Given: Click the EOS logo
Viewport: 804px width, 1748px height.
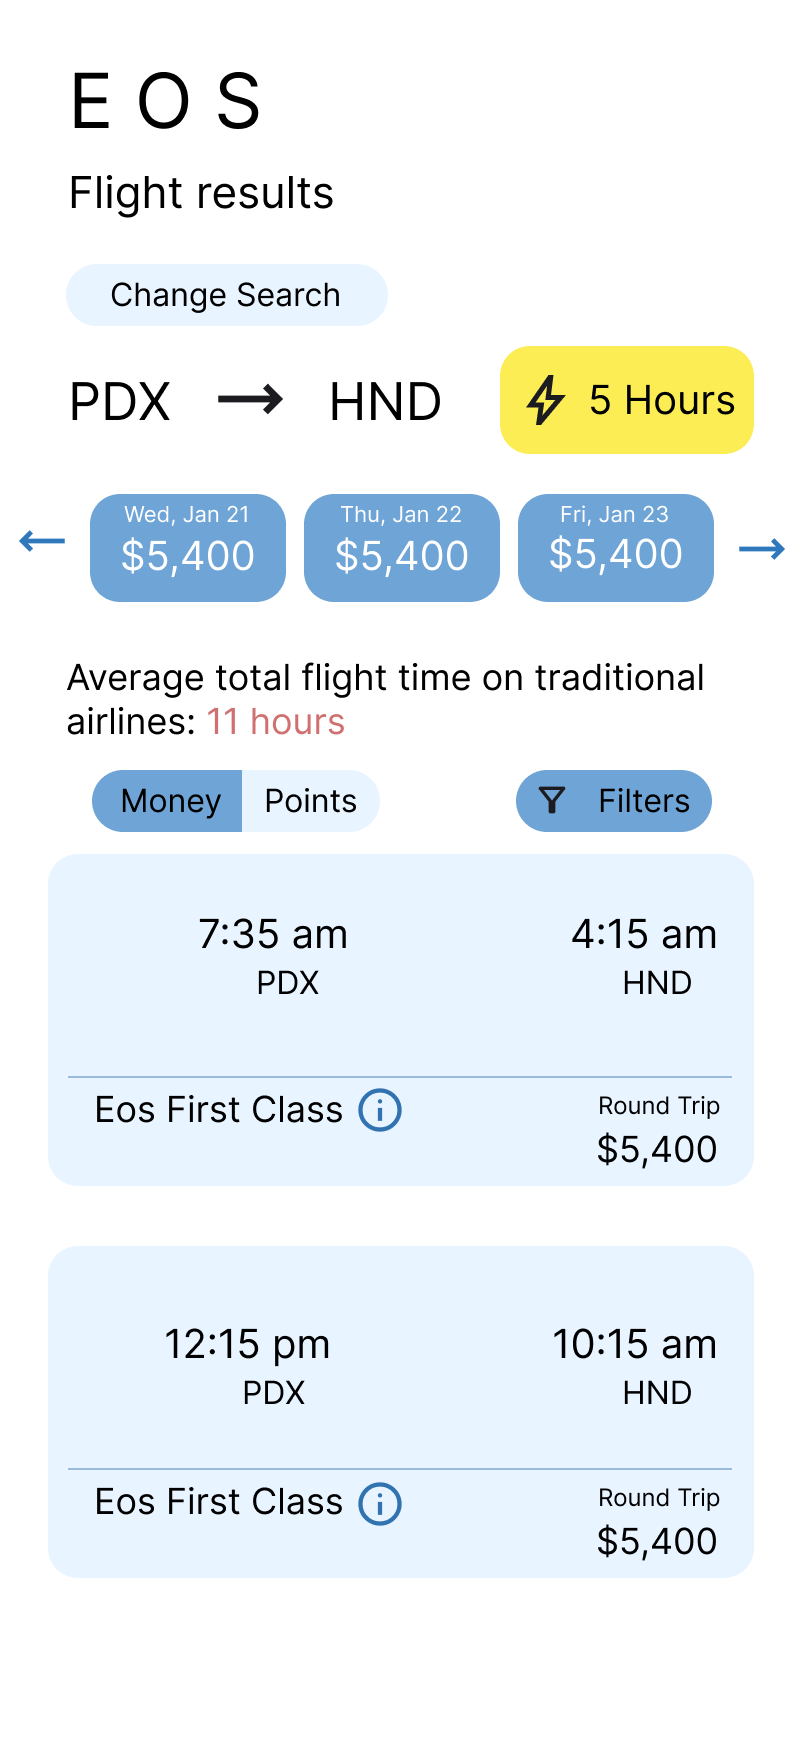Looking at the screenshot, I should click(x=166, y=101).
